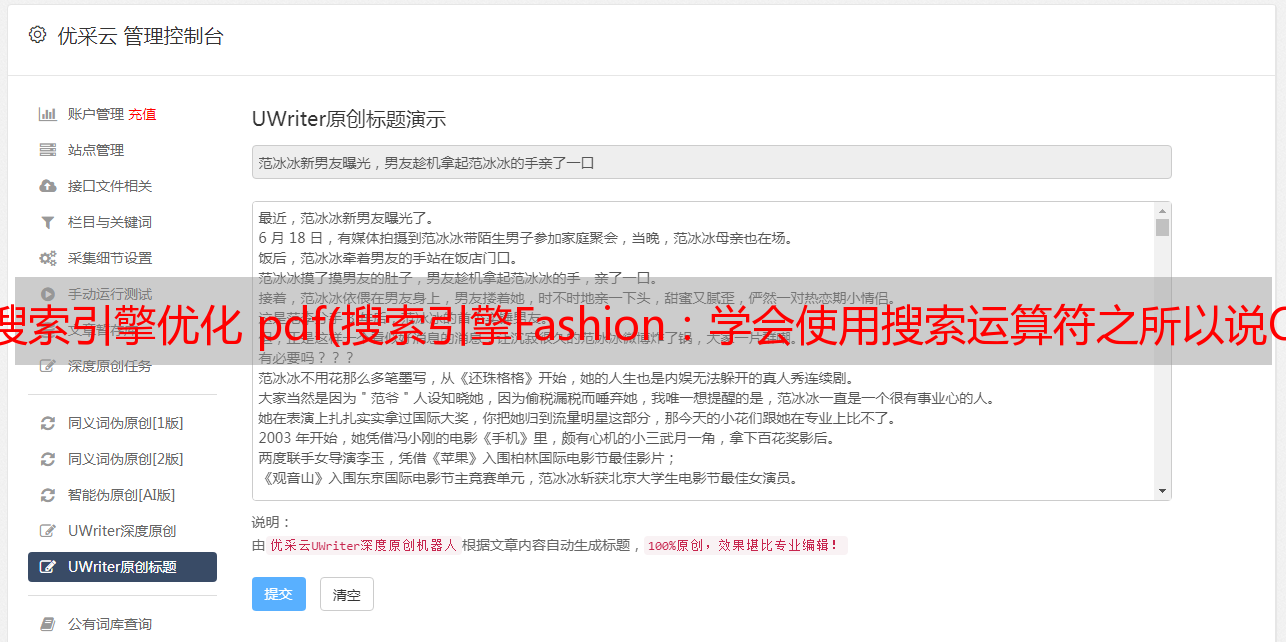Click the book icon for 公有词库查询
This screenshot has width=1286, height=642.
pos(47,624)
